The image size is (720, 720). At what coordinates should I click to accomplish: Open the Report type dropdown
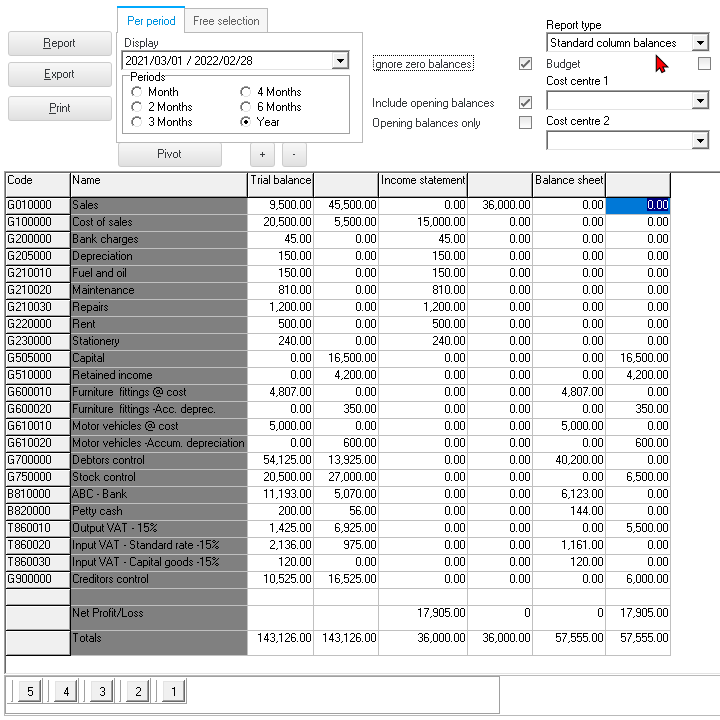[700, 43]
